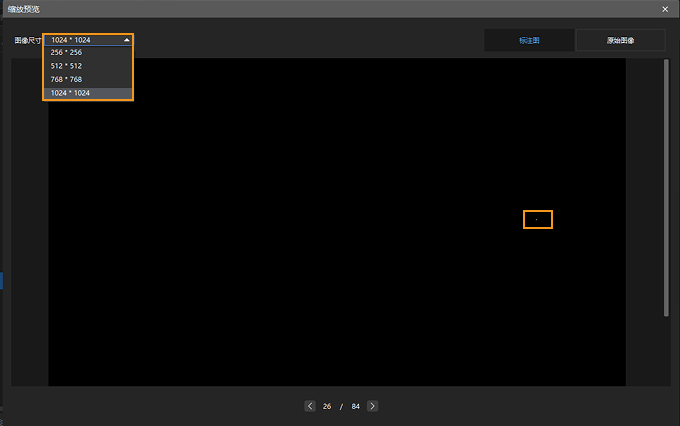
Task: Switch to the 原始图像 tab
Action: 620,40
